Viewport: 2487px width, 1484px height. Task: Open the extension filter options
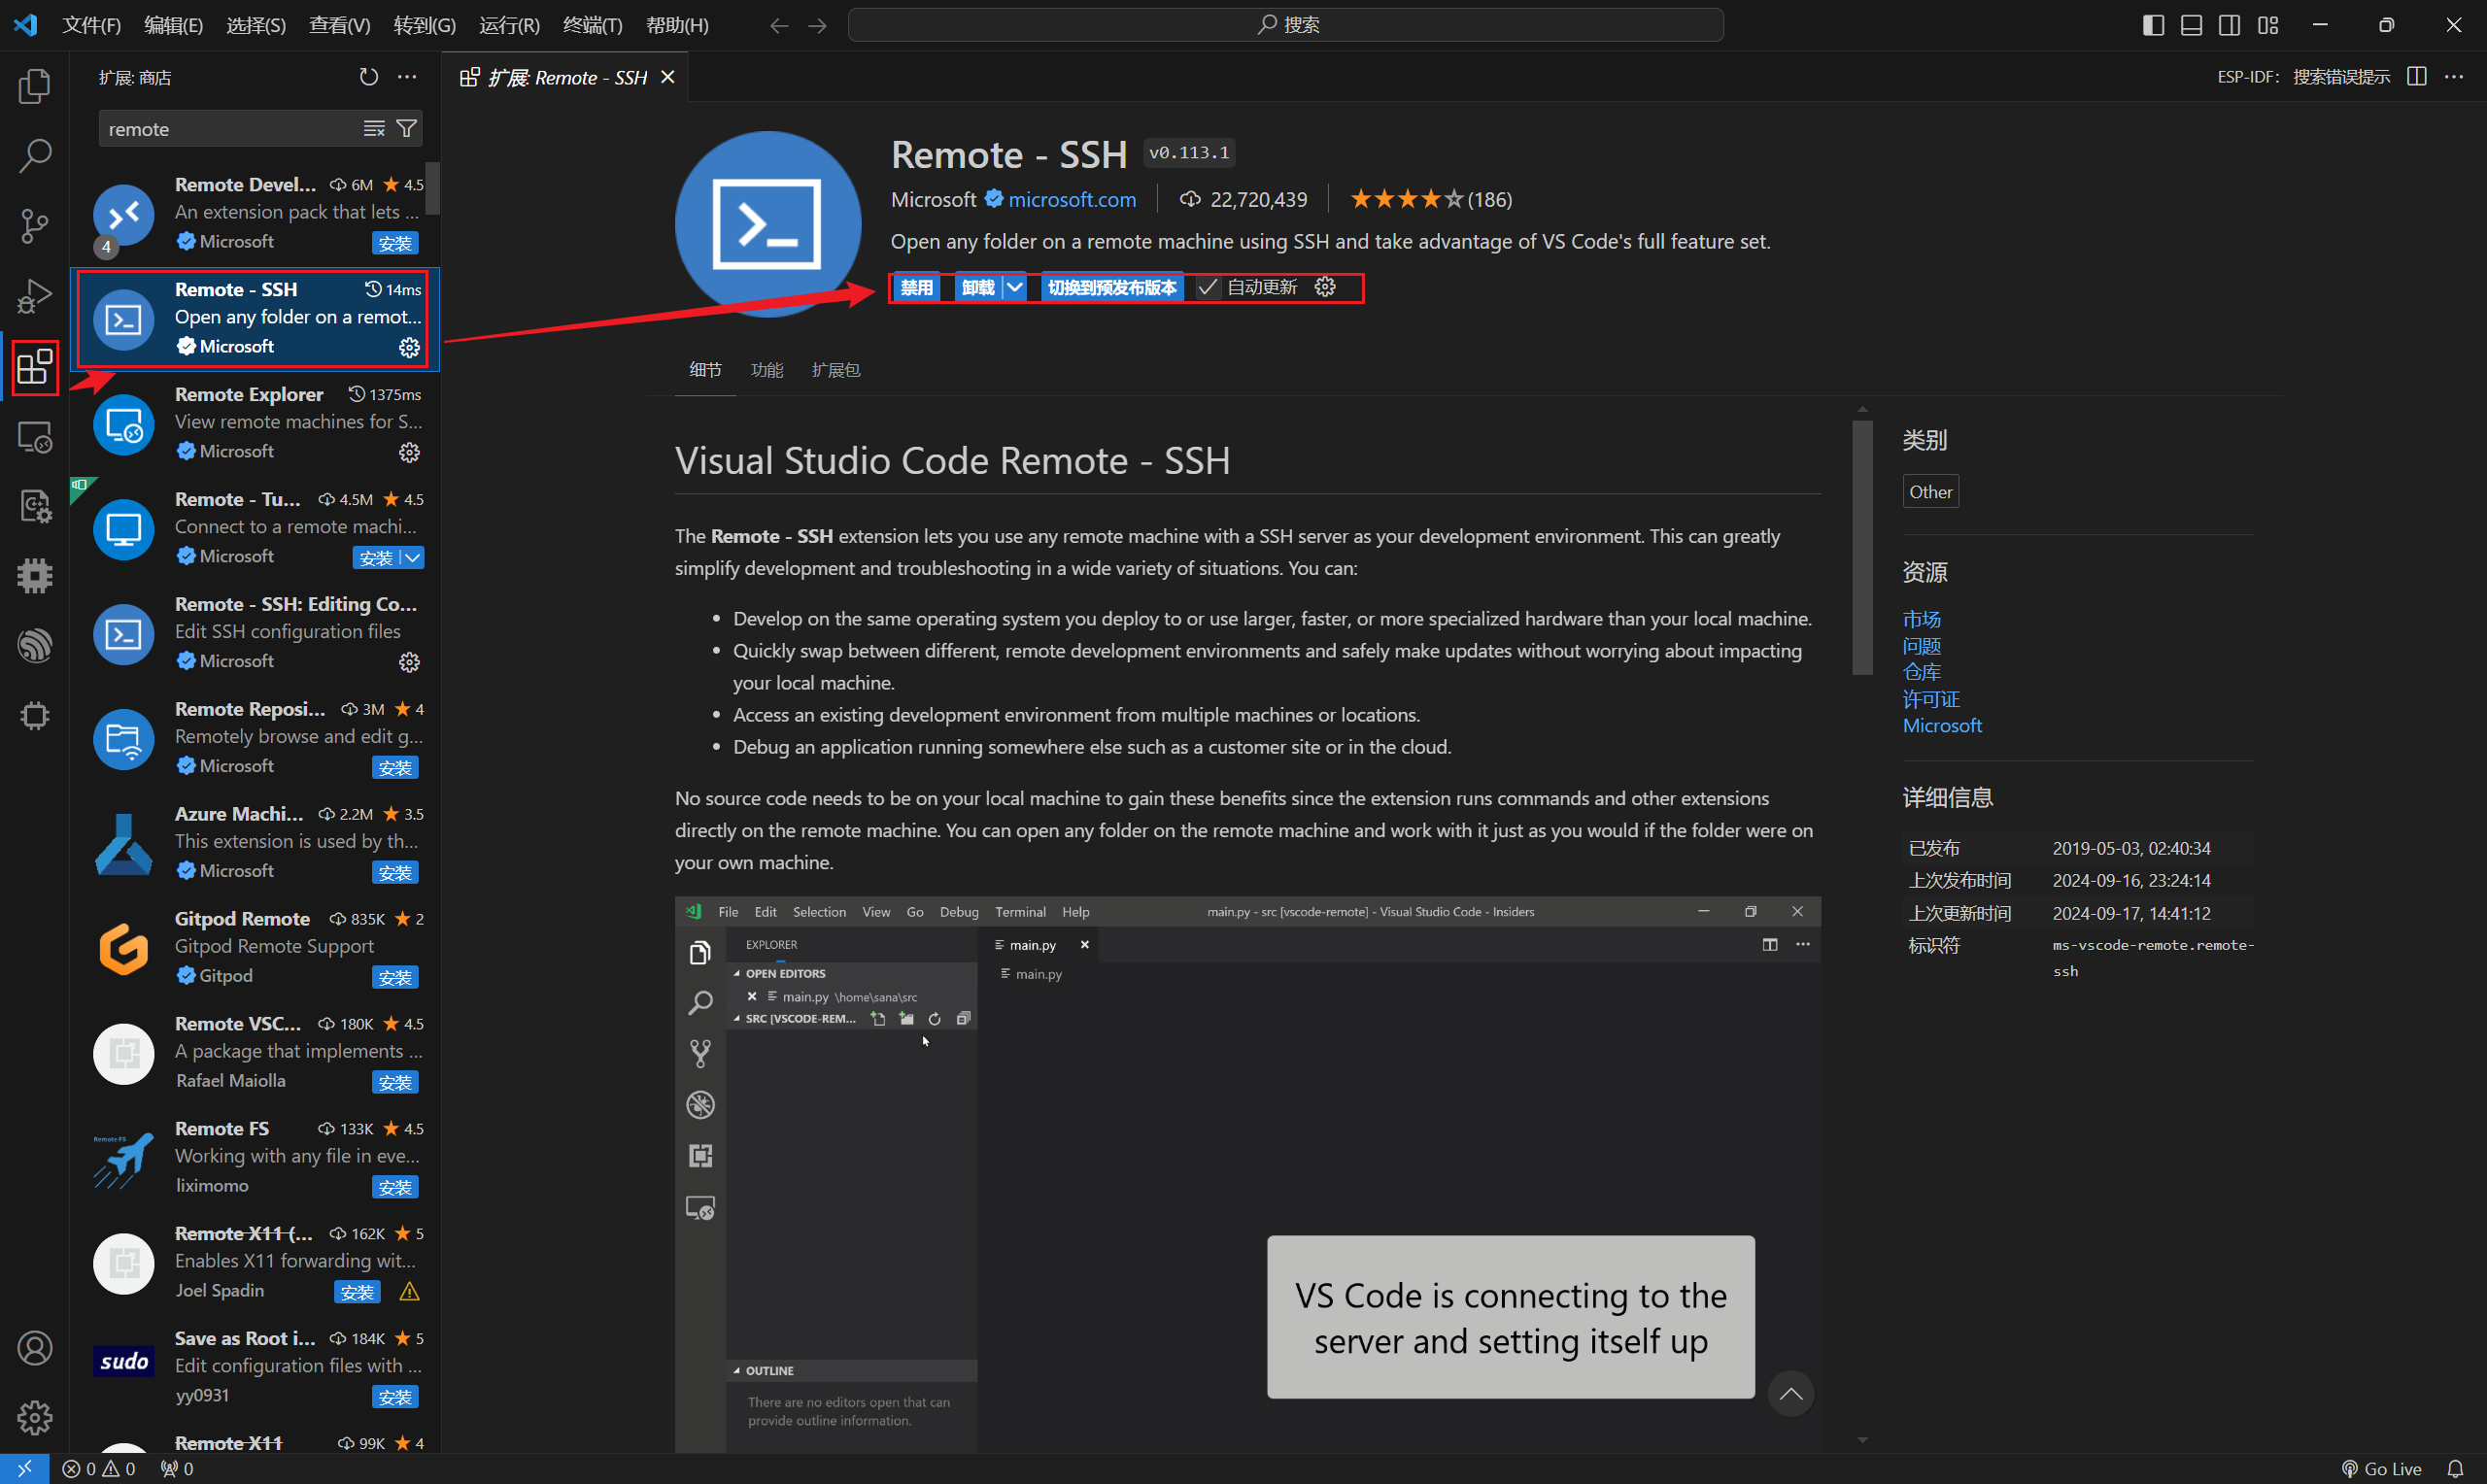[407, 129]
